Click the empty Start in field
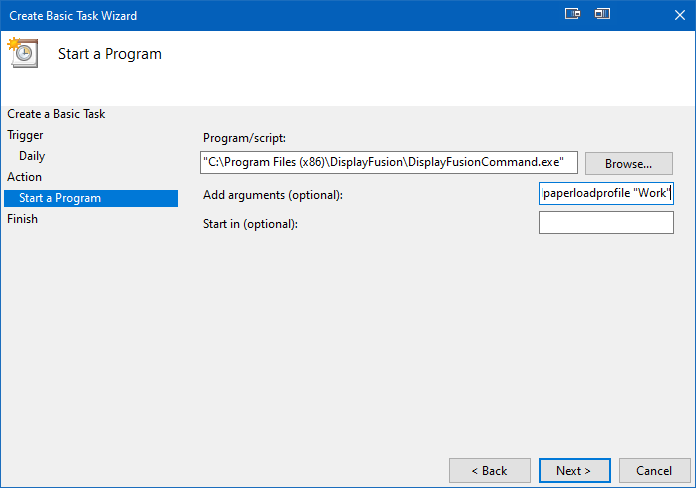 point(606,222)
